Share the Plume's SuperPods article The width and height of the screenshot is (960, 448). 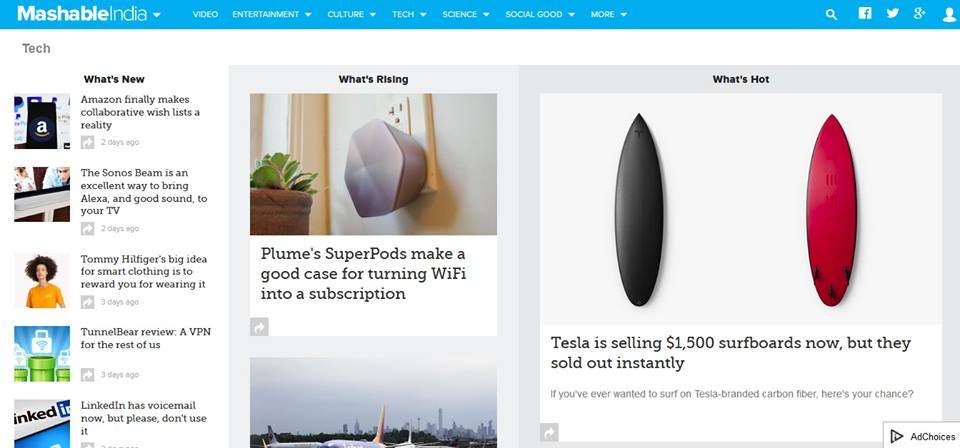tap(259, 327)
